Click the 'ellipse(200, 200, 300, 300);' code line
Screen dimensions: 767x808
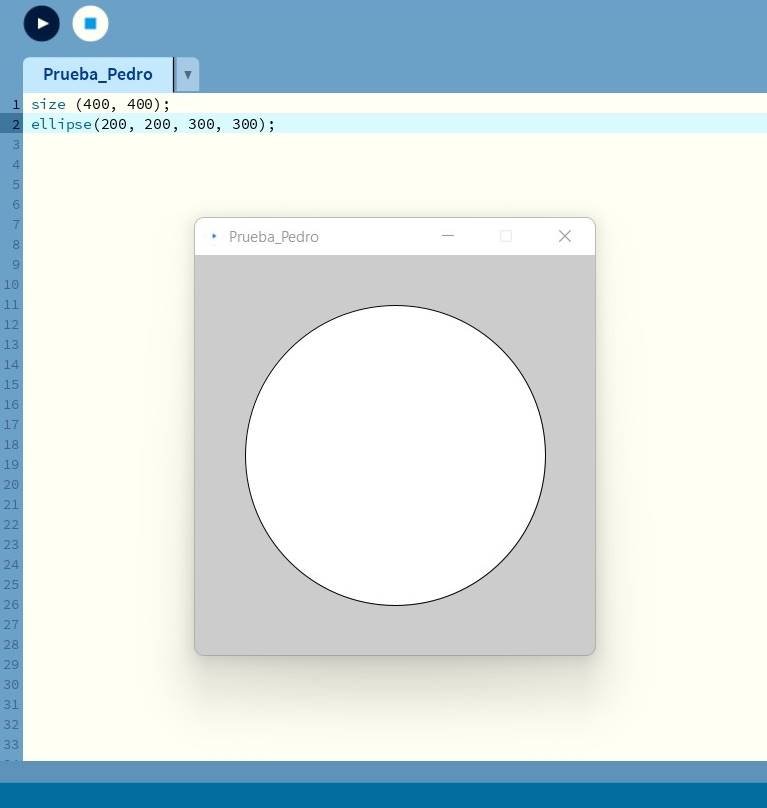[x=153, y=124]
